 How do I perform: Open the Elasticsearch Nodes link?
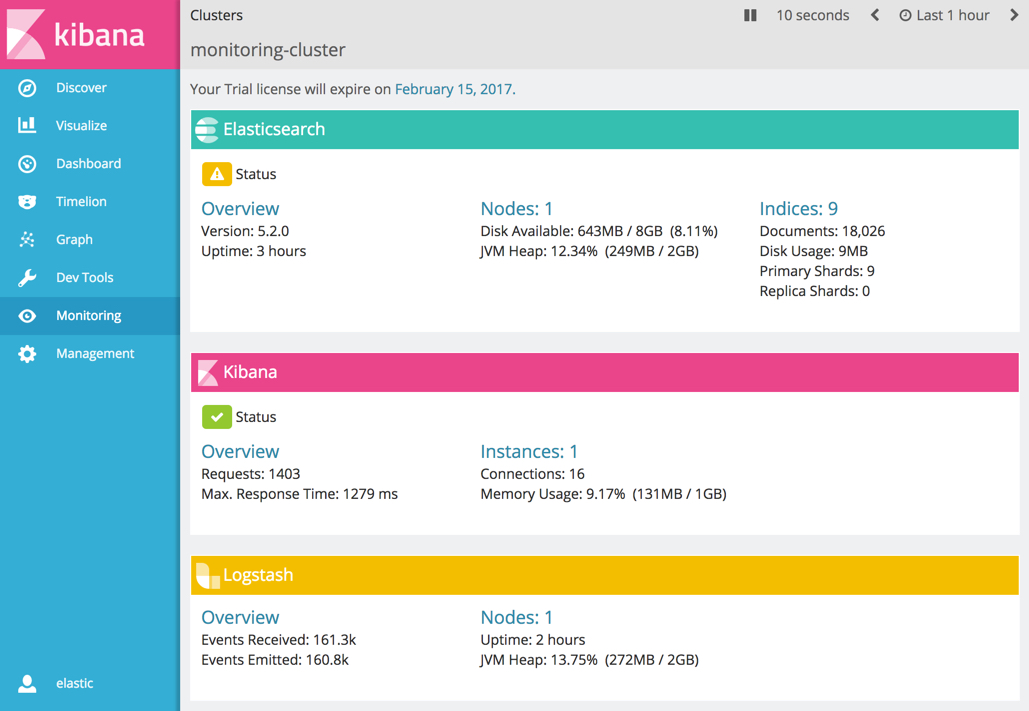[517, 208]
